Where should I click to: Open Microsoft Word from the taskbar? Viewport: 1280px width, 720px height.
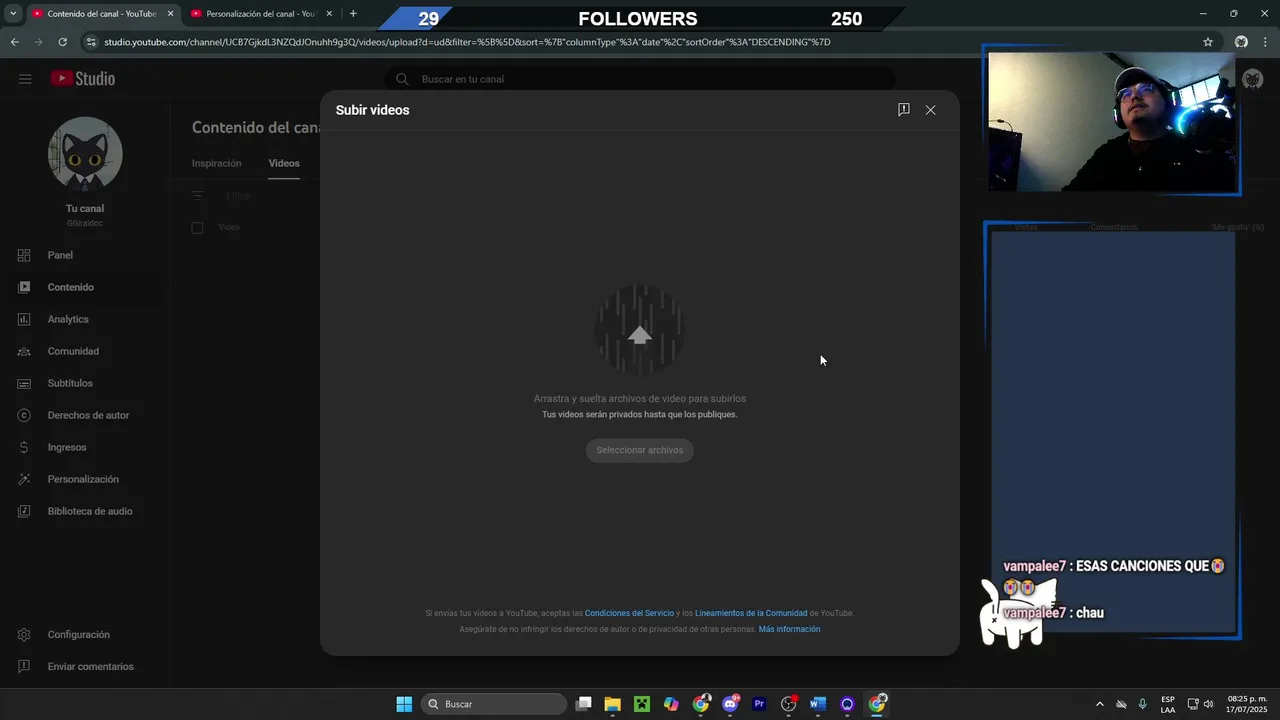point(818,704)
